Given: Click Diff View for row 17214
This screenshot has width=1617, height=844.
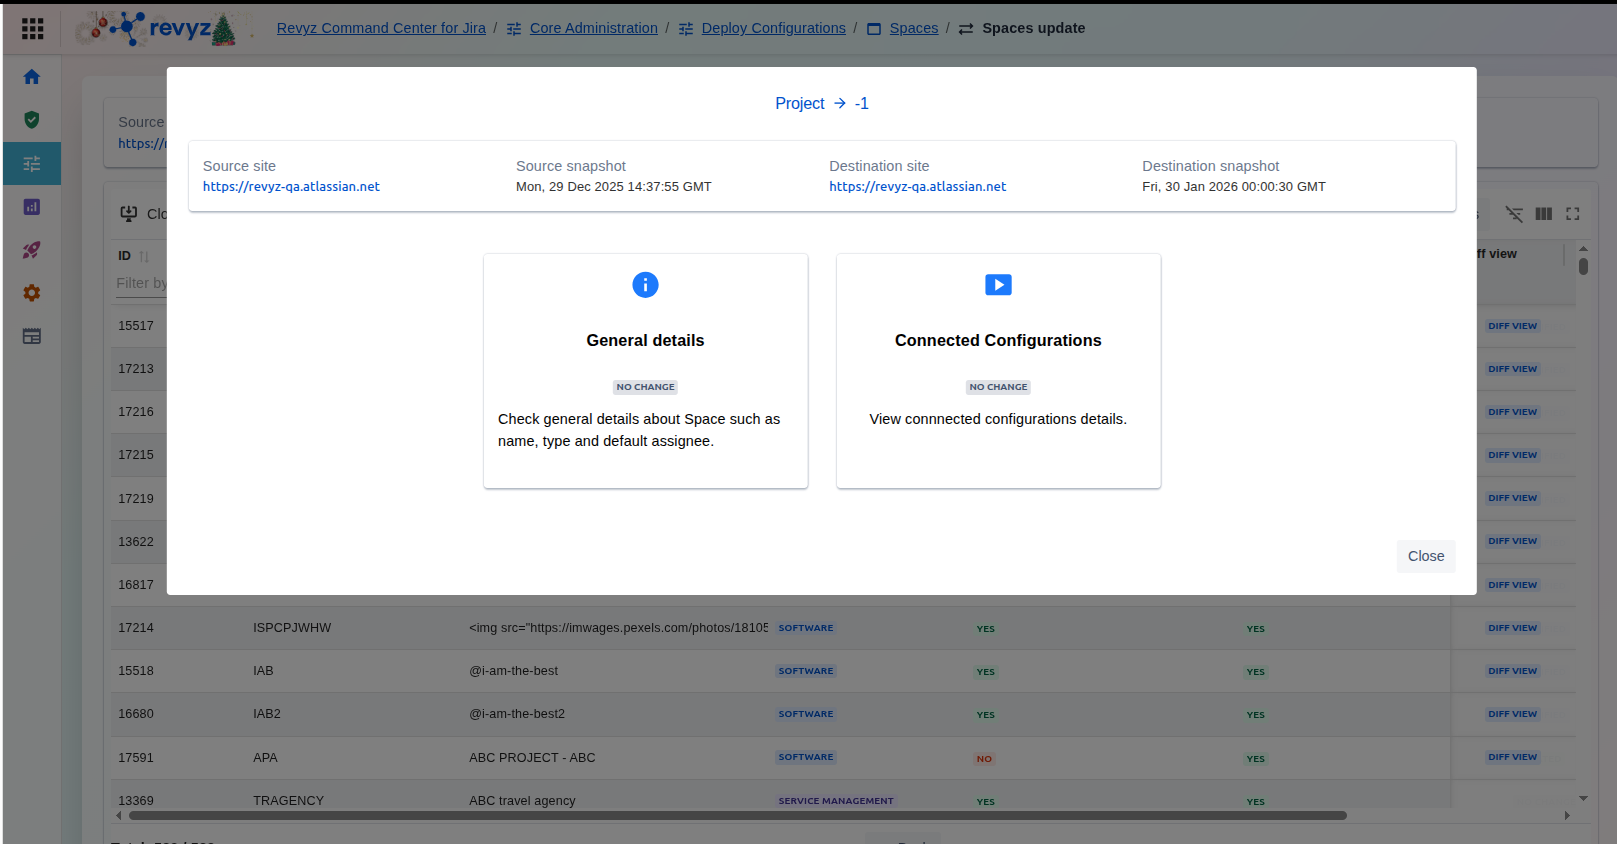Looking at the screenshot, I should click(1512, 628).
